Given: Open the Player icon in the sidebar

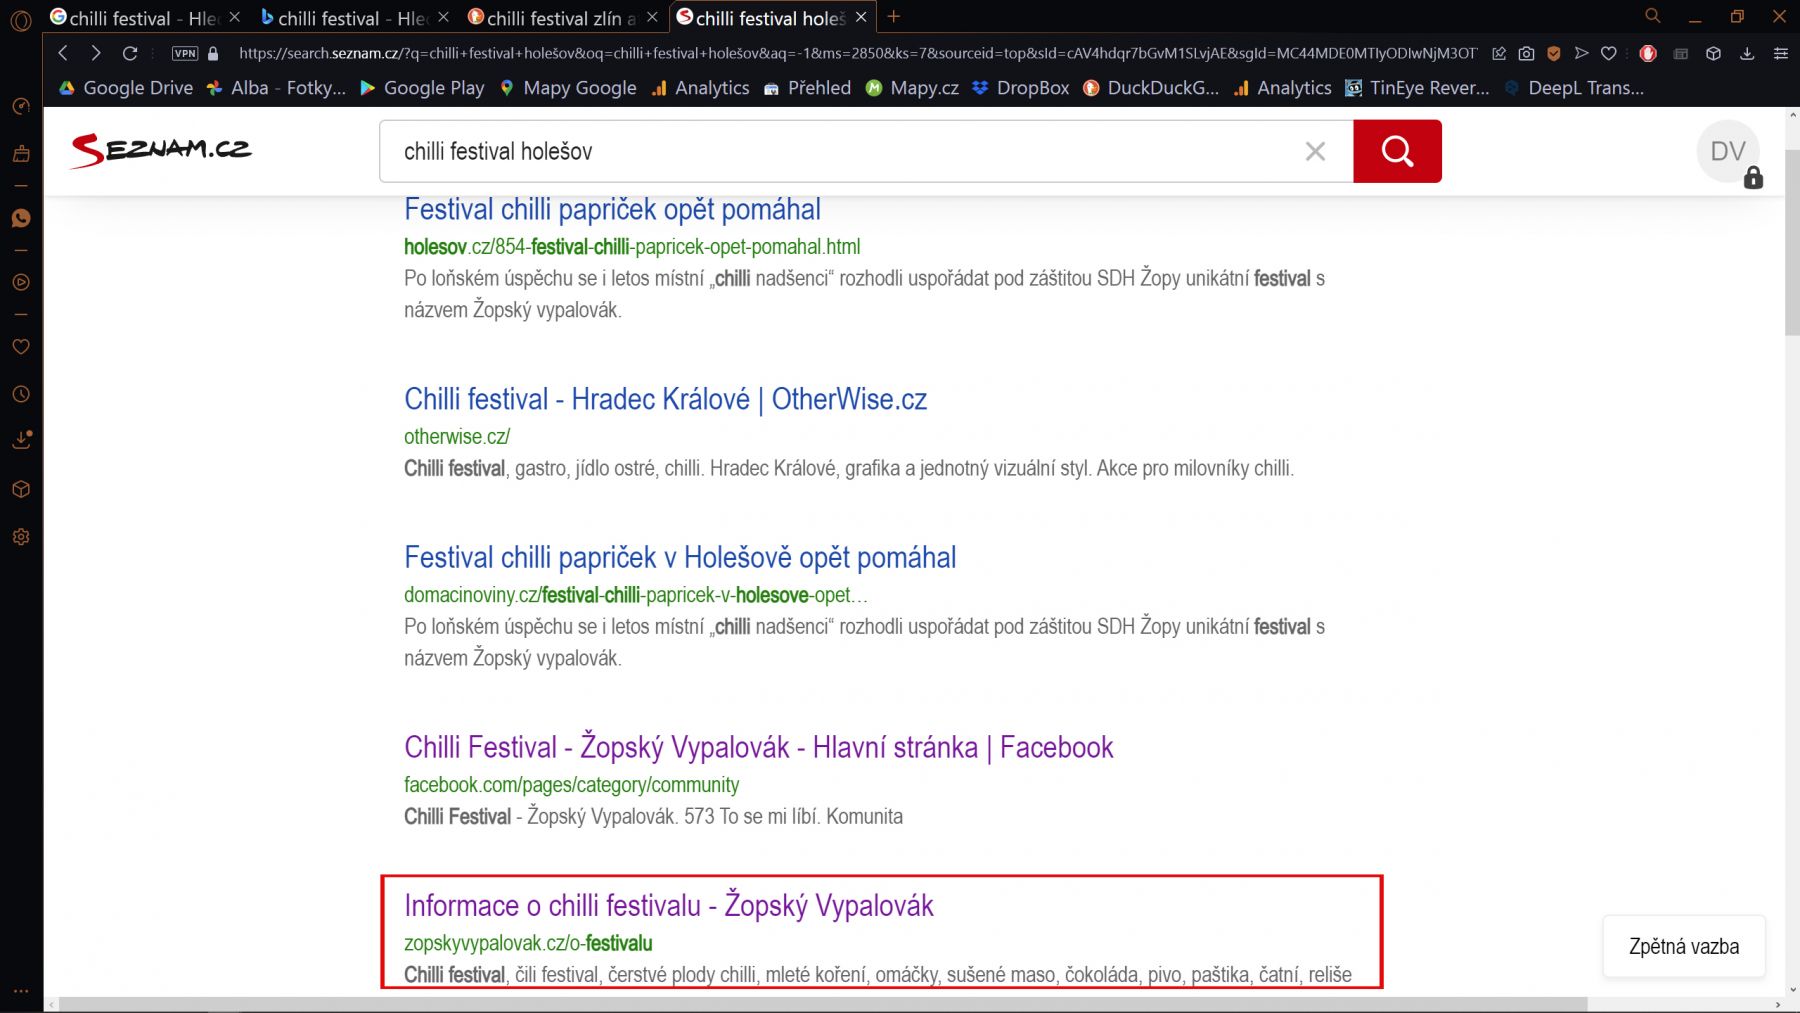Looking at the screenshot, I should pyautogui.click(x=21, y=283).
